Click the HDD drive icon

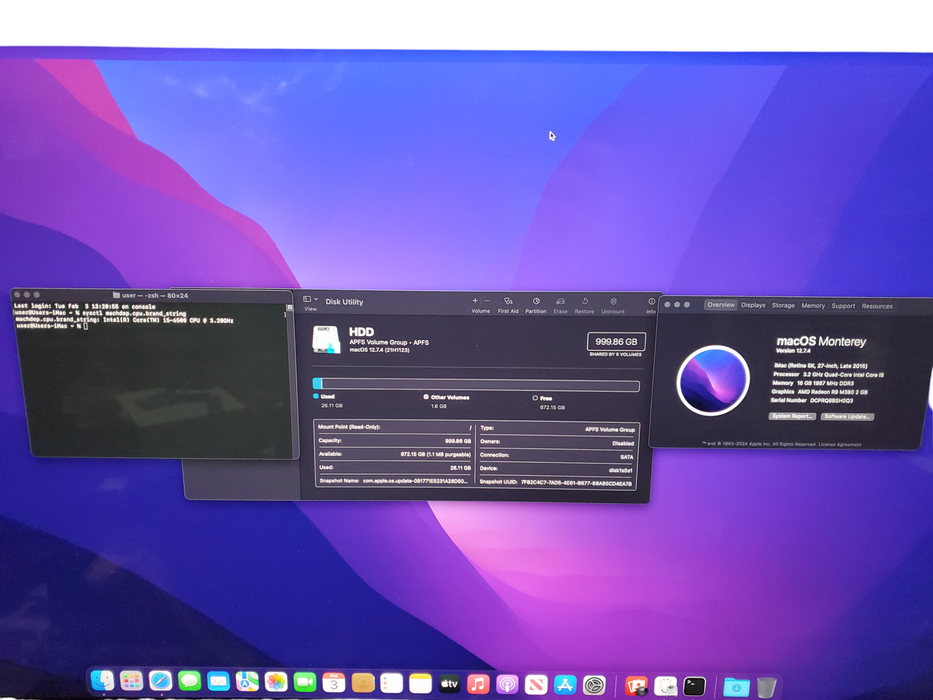326,339
